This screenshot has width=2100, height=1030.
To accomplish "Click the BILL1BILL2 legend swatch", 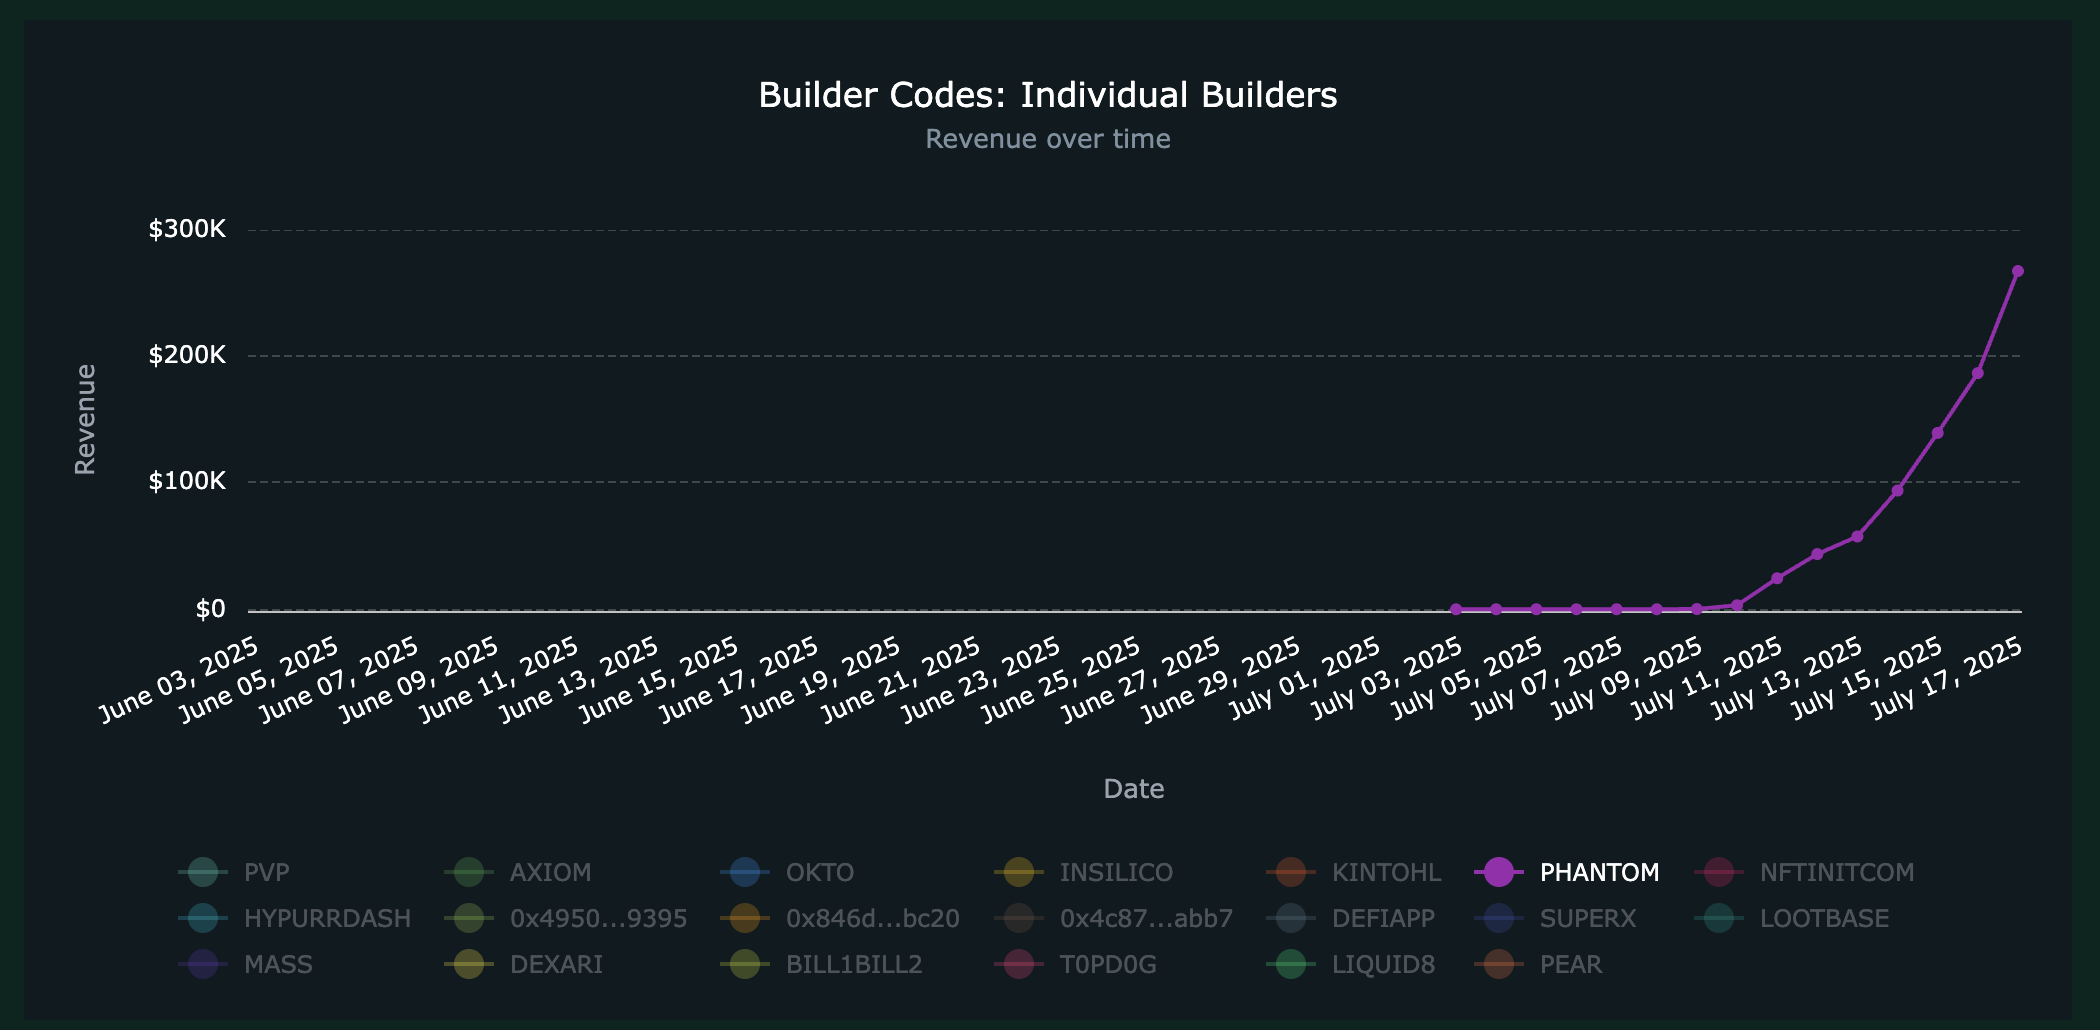I will click(x=744, y=965).
